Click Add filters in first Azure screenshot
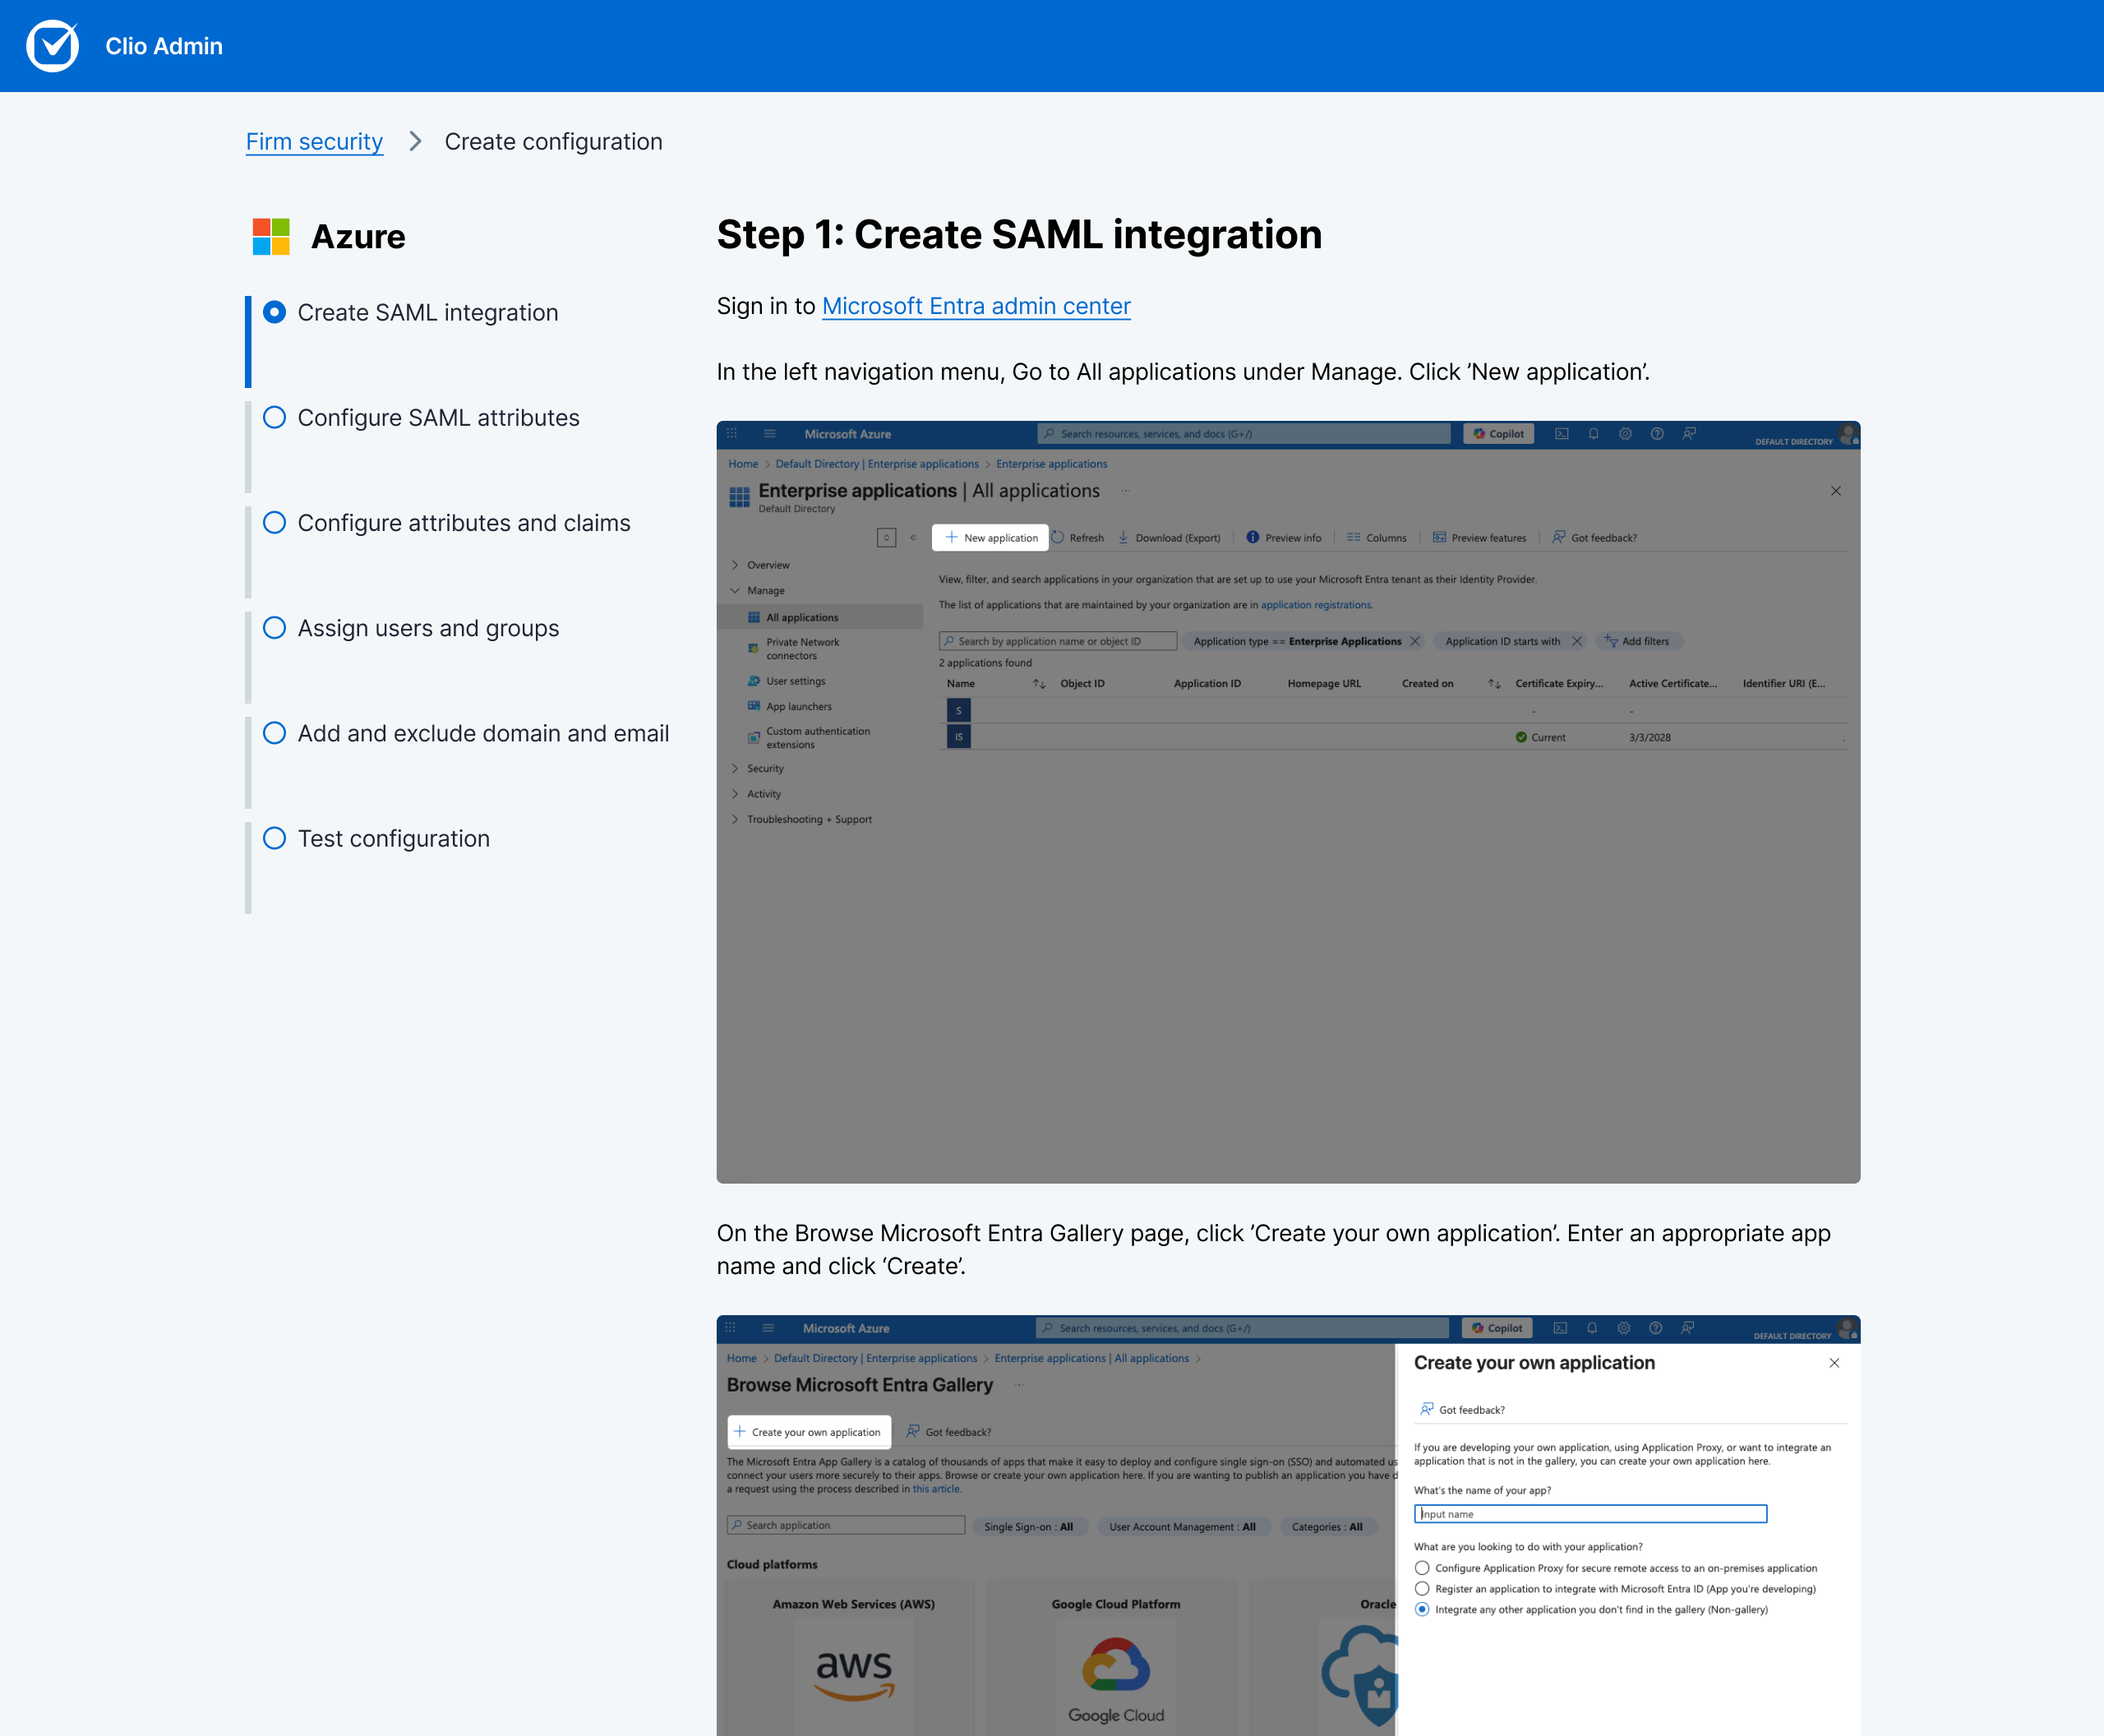Viewport: 2104px width, 1736px height. (1637, 641)
